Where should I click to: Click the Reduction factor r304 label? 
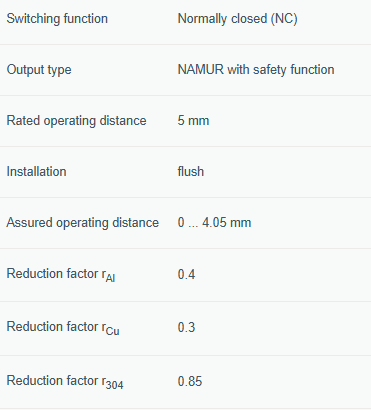tap(65, 382)
